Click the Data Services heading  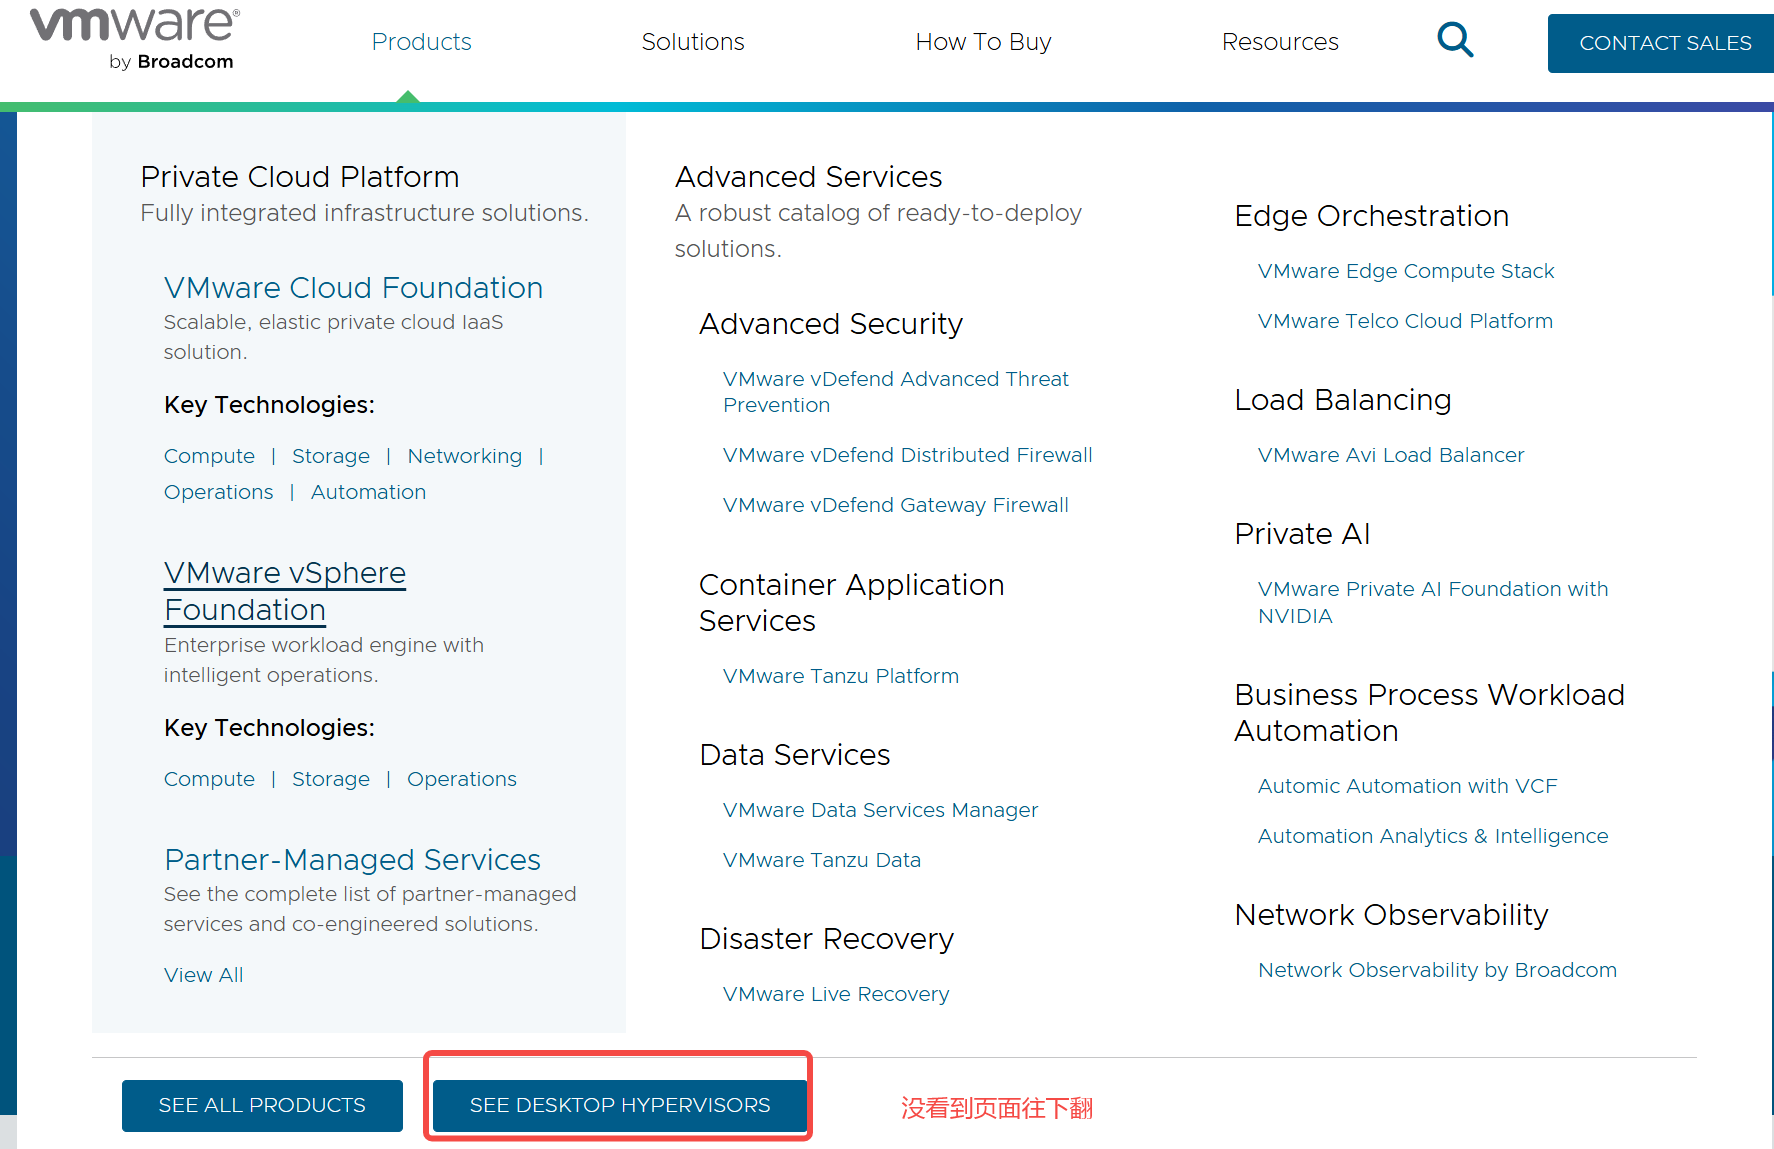[x=795, y=755]
